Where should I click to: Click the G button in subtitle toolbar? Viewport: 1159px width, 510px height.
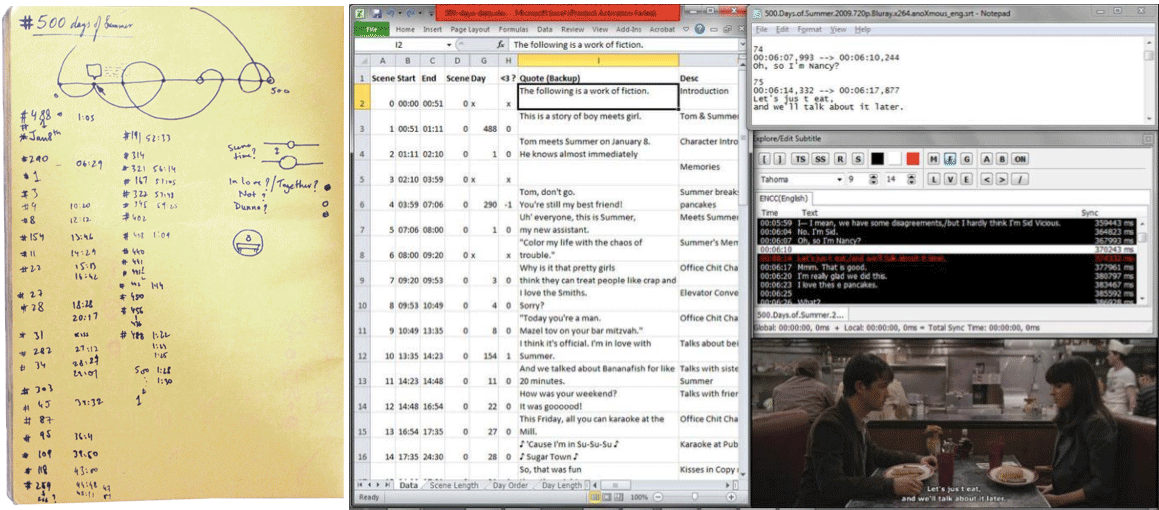click(x=967, y=159)
